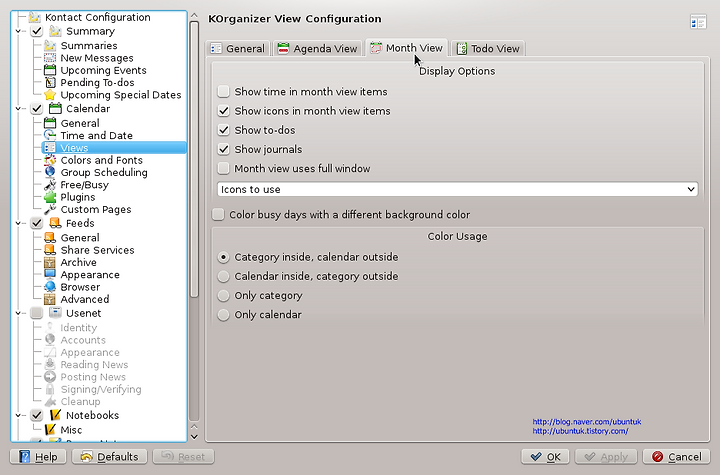Viewport: 720px width, 475px height.
Task: Uncheck the Summary component checkbox
Action: click(37, 31)
